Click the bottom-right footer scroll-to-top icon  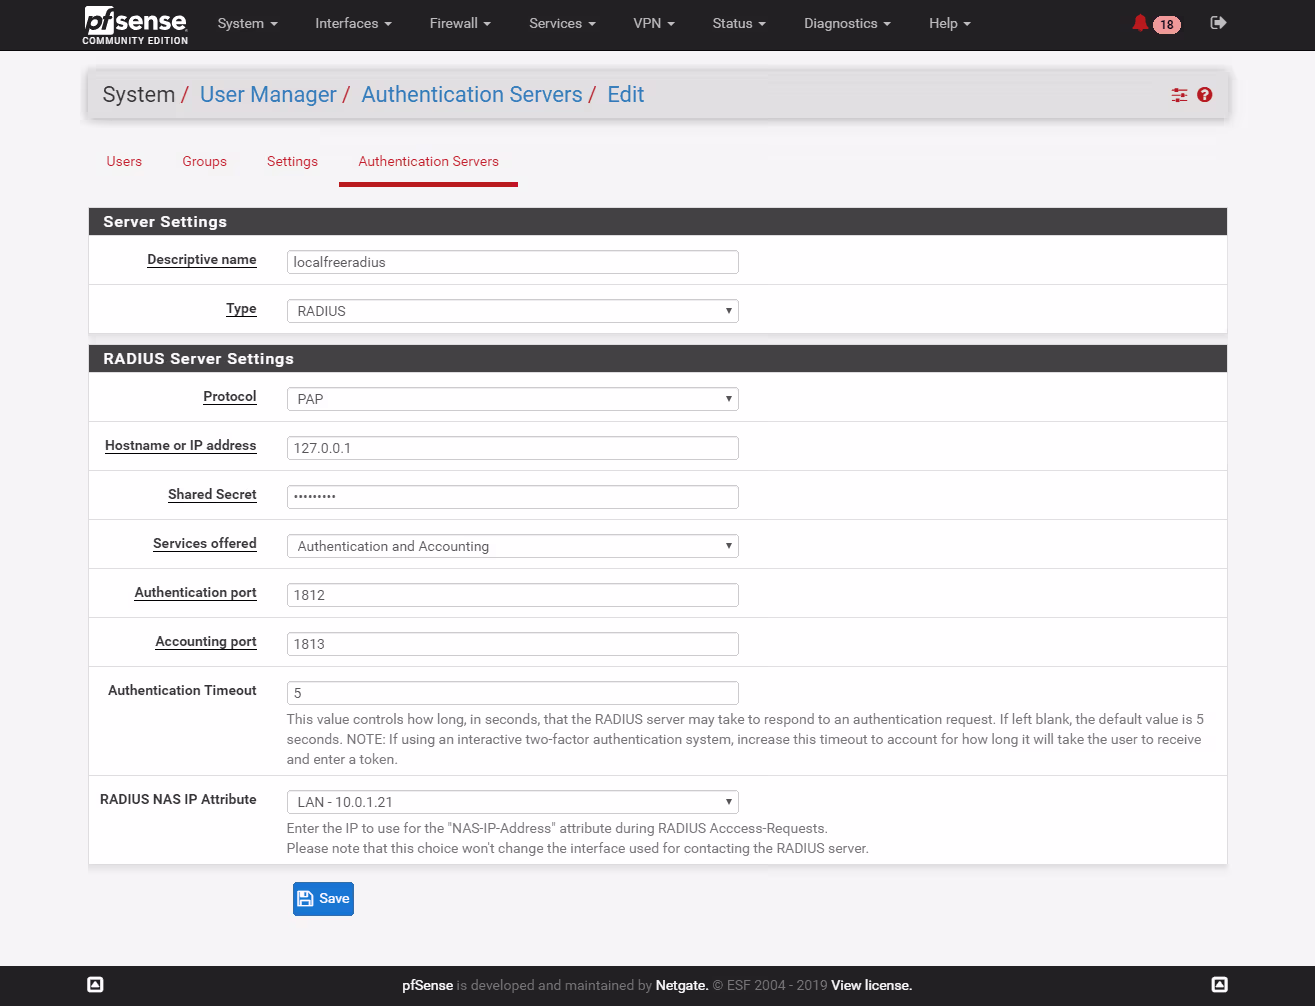[x=1219, y=985]
